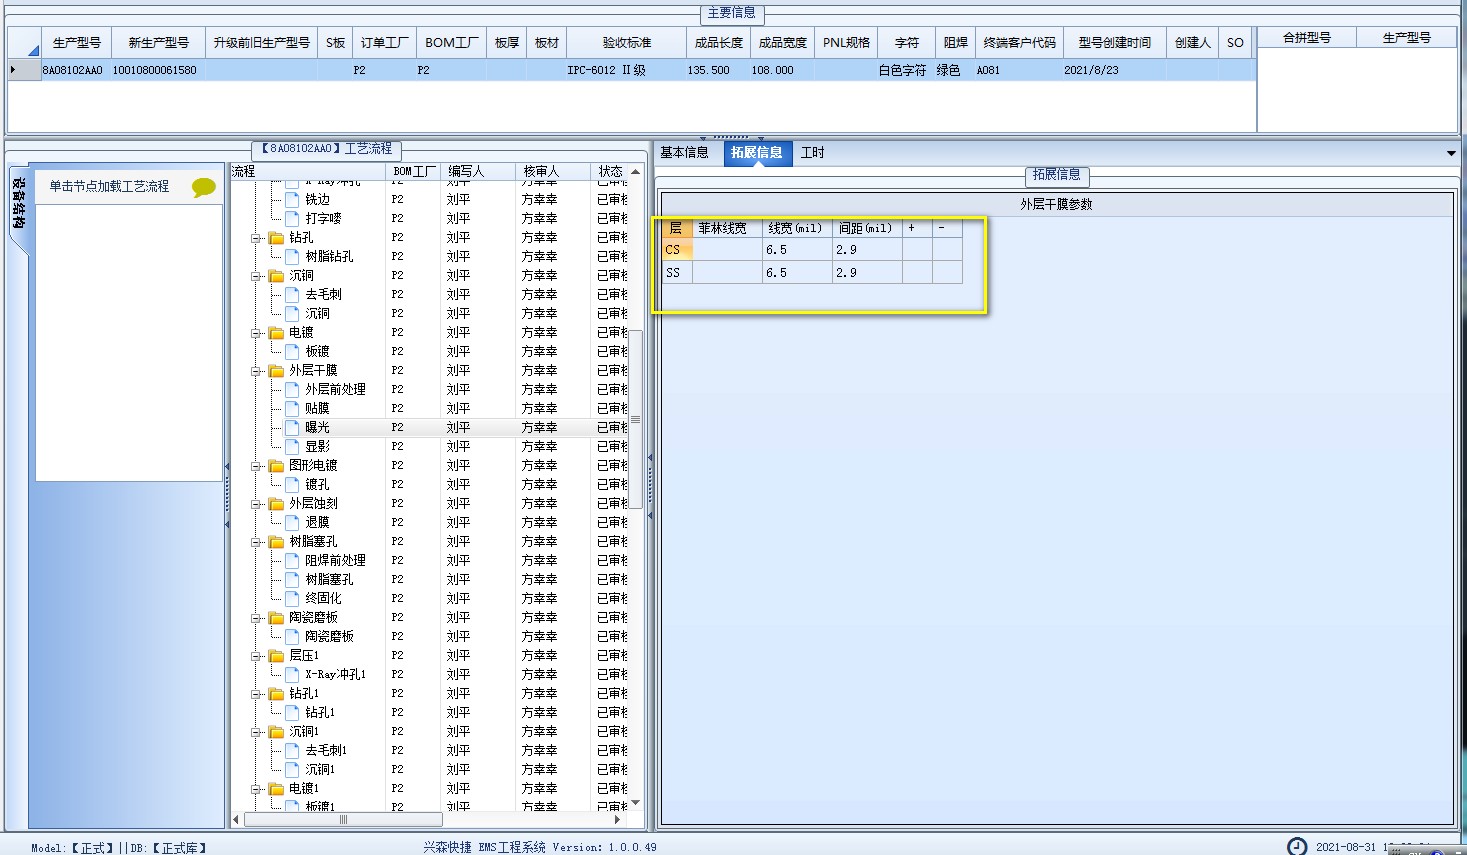Click the 2021/8/23 creation date cell
Image resolution: width=1467 pixels, height=855 pixels.
(x=1114, y=70)
